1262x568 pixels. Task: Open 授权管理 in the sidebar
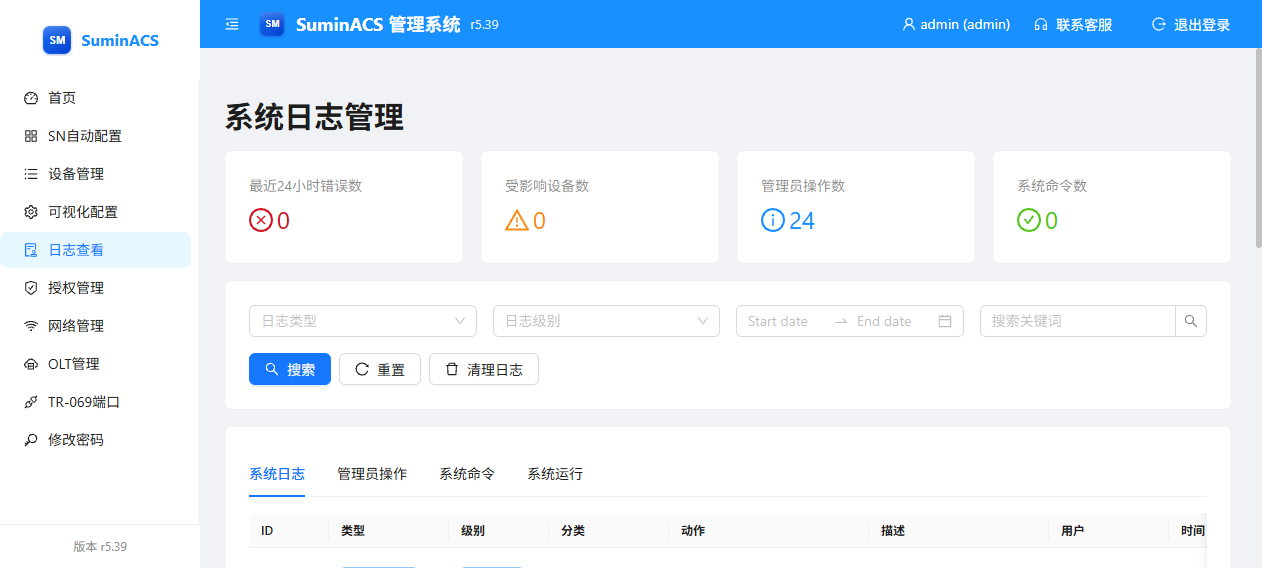[x=95, y=288]
